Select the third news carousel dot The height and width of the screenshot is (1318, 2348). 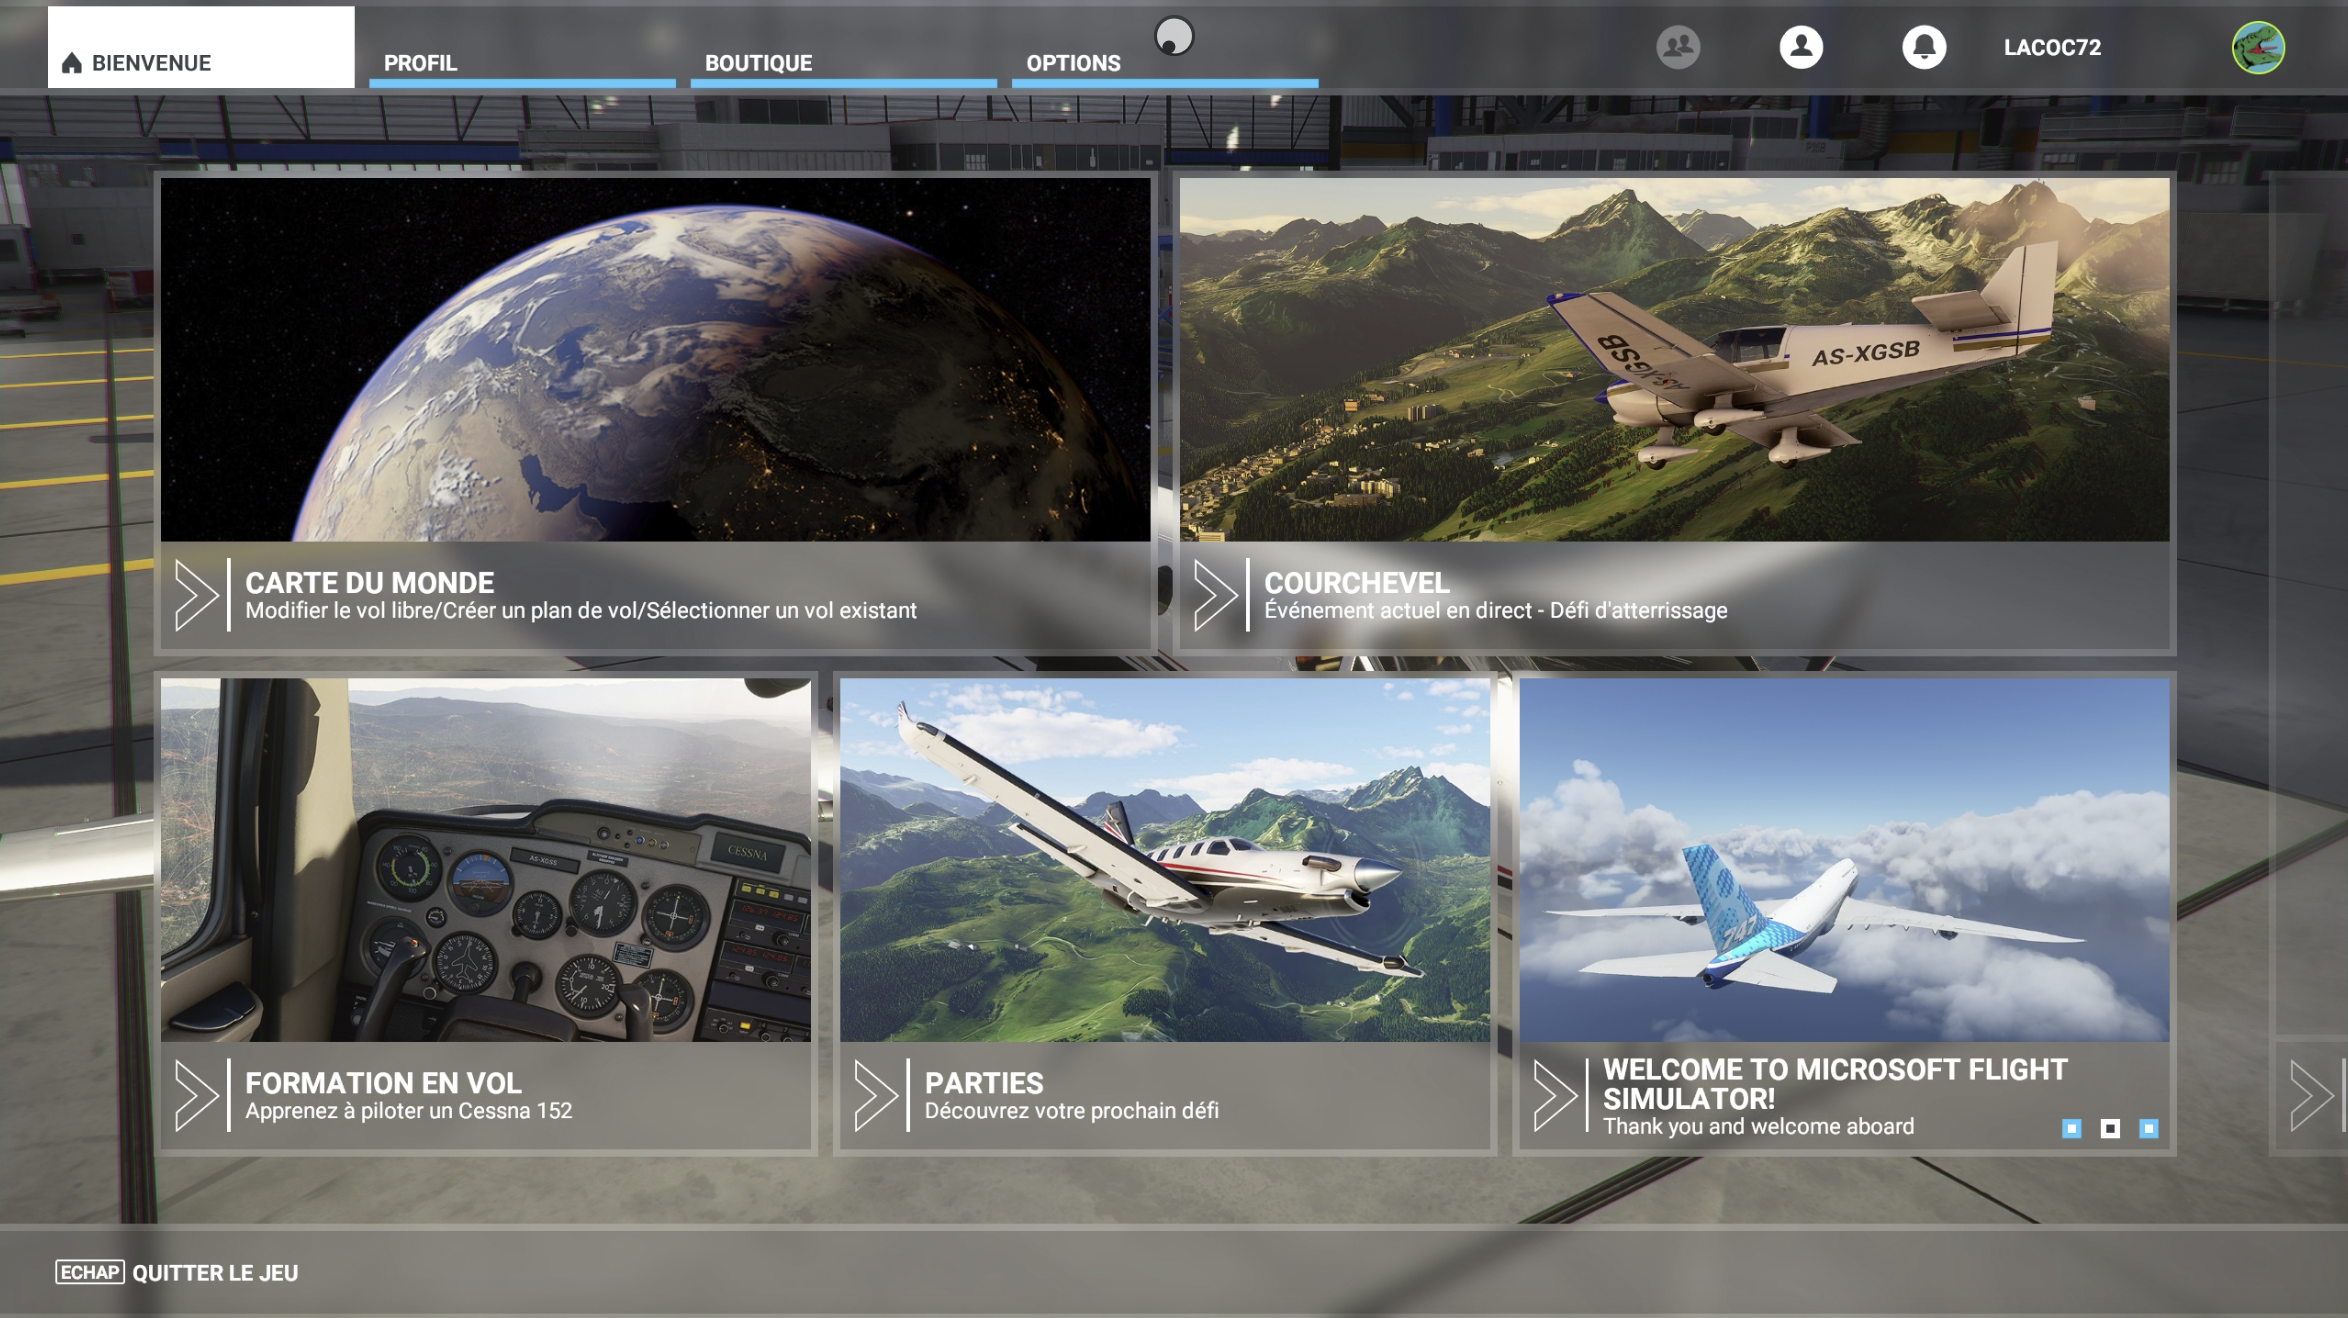tap(2148, 1128)
